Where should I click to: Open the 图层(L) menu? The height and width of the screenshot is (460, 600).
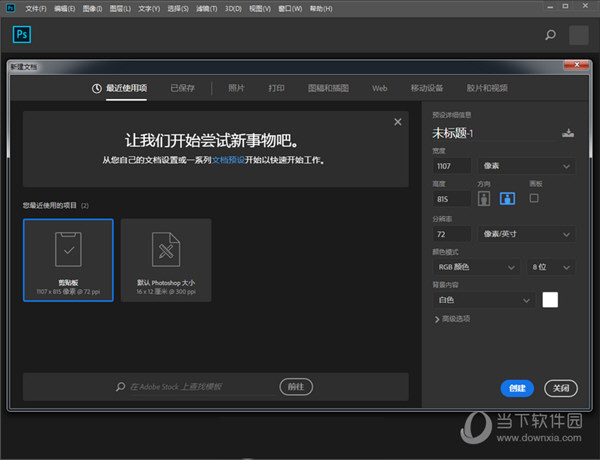[120, 8]
